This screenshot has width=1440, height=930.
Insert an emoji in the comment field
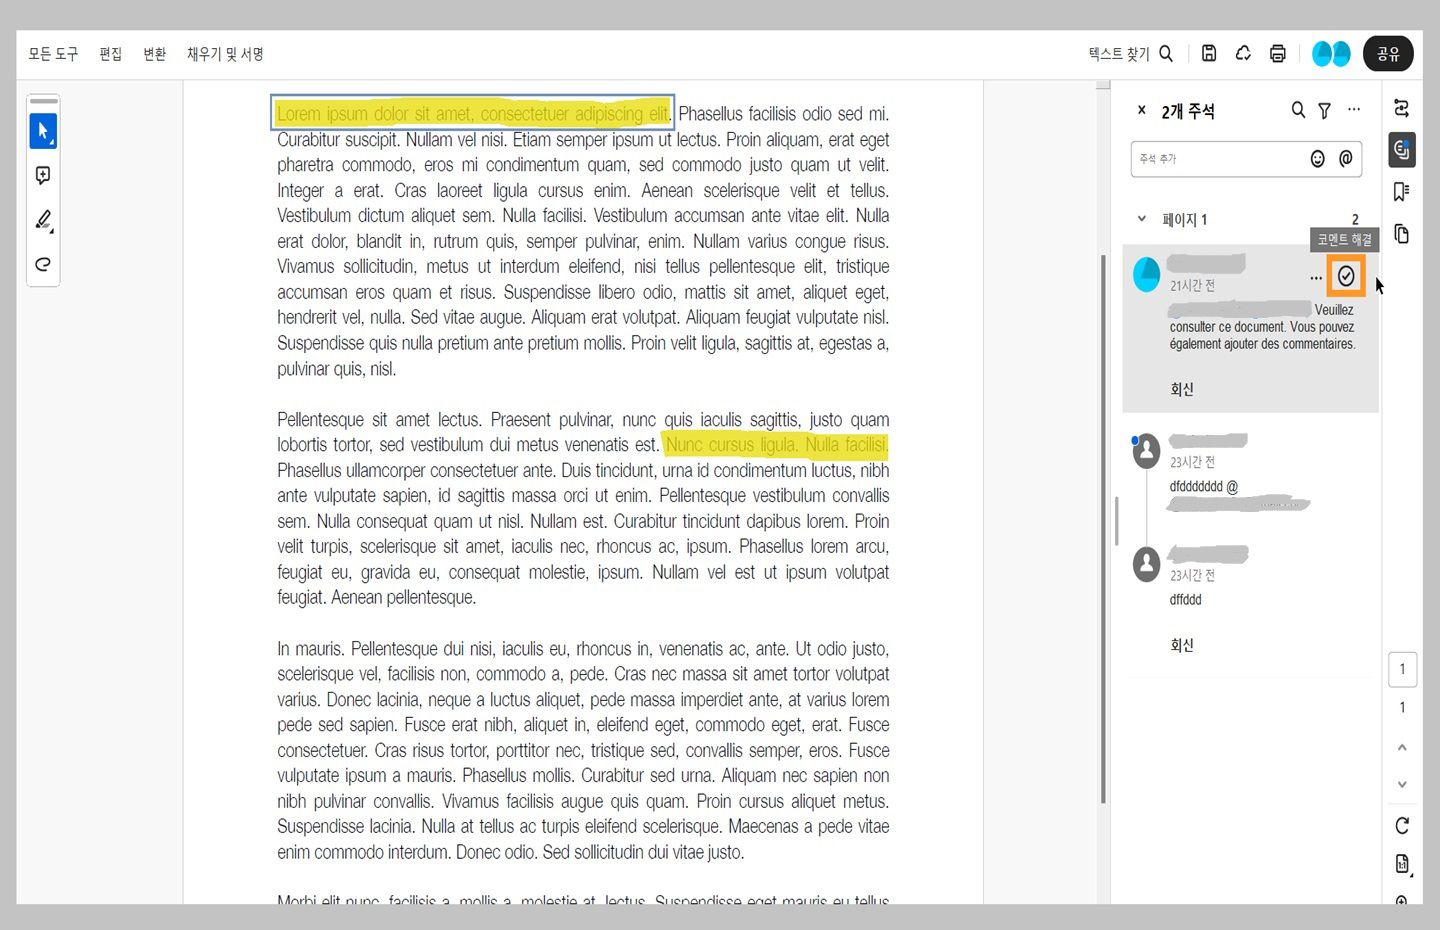click(1318, 158)
